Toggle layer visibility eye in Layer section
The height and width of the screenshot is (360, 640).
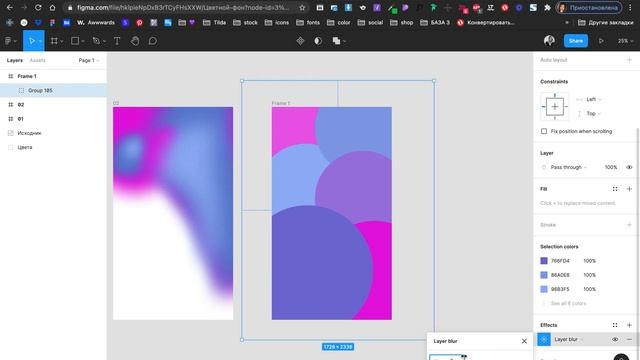629,167
